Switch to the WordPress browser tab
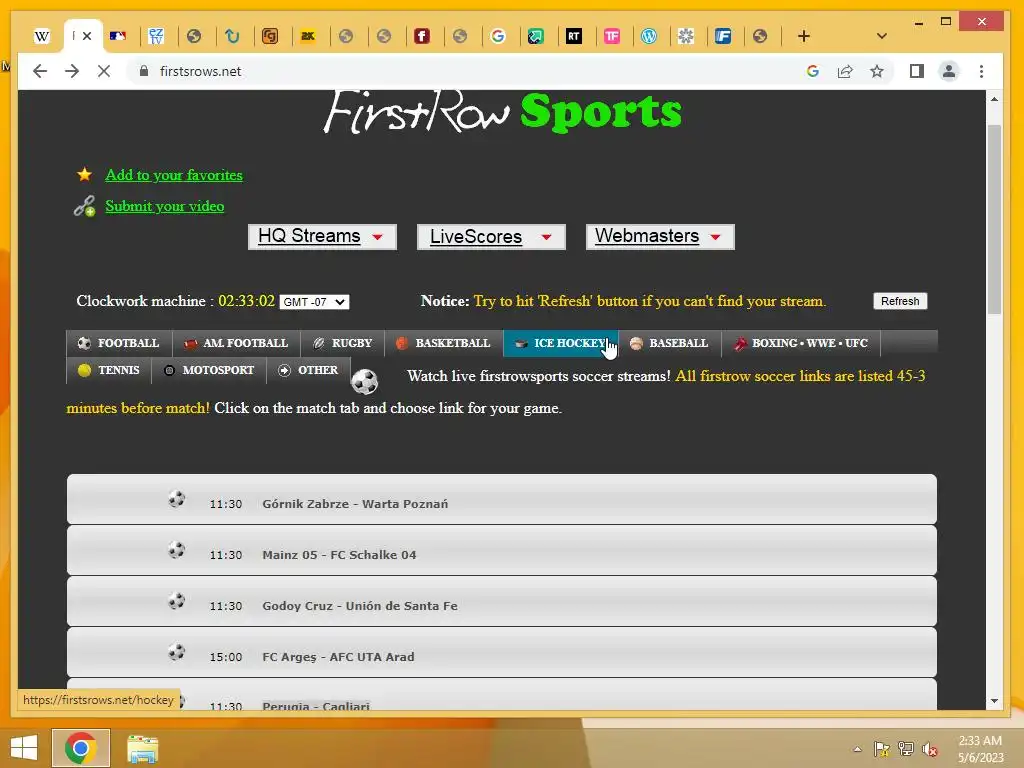Image resolution: width=1024 pixels, height=768 pixels. tap(648, 37)
